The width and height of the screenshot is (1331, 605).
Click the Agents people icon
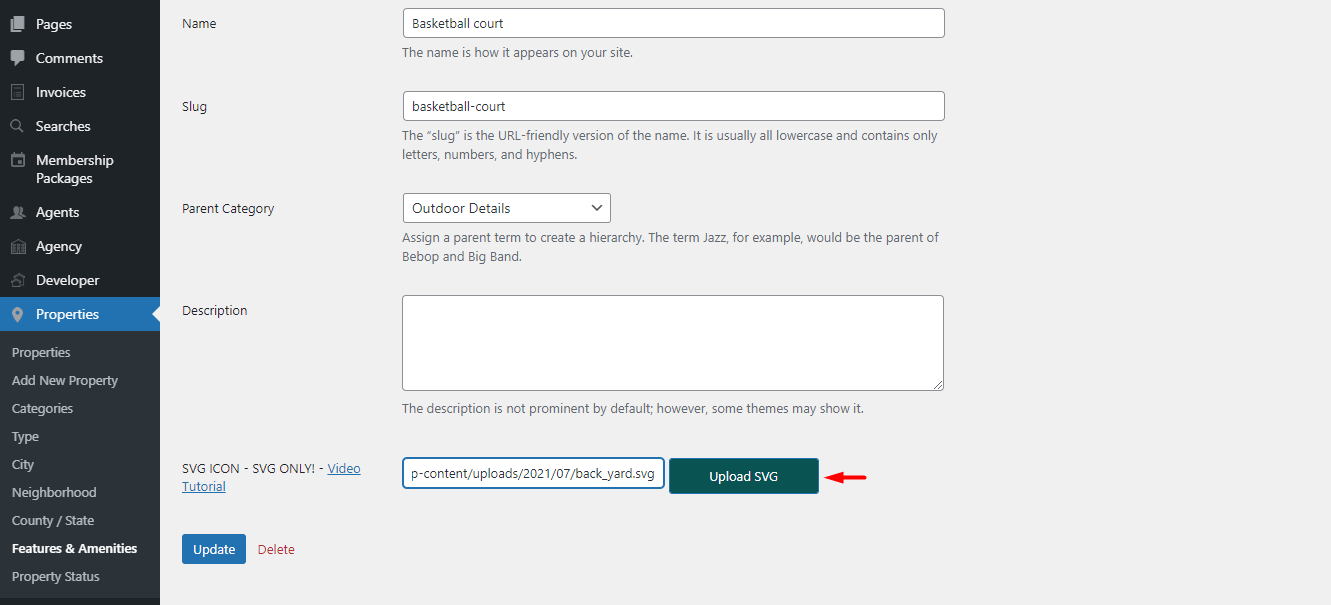[18, 212]
